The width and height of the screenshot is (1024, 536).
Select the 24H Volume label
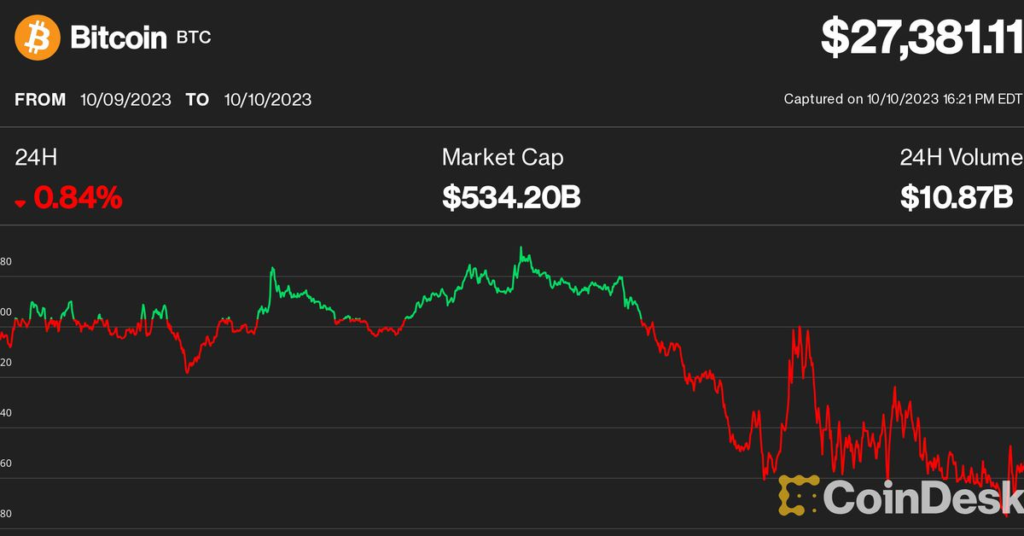coord(960,157)
